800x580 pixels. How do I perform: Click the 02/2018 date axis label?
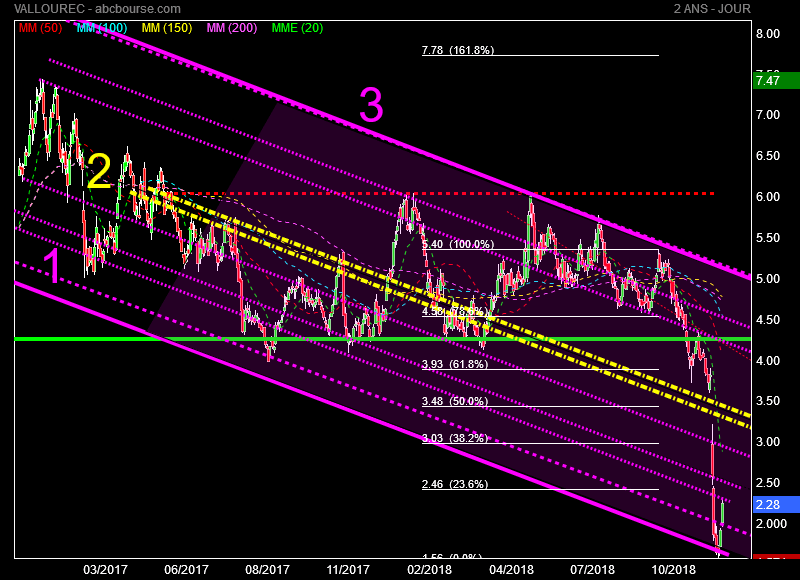tap(429, 569)
